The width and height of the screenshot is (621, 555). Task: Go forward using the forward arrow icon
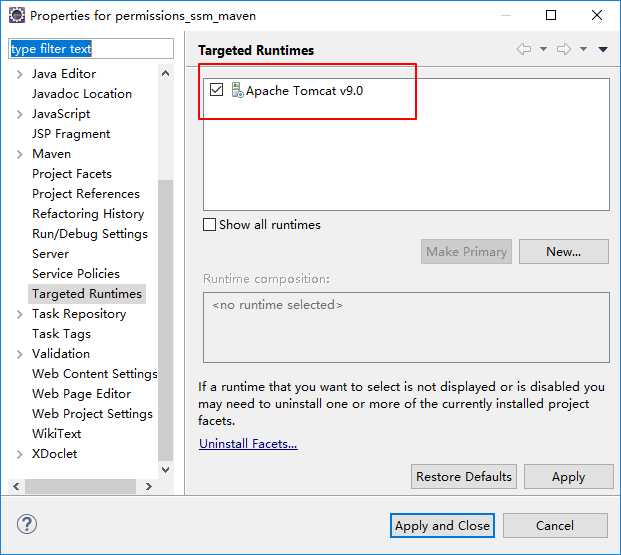coord(564,49)
